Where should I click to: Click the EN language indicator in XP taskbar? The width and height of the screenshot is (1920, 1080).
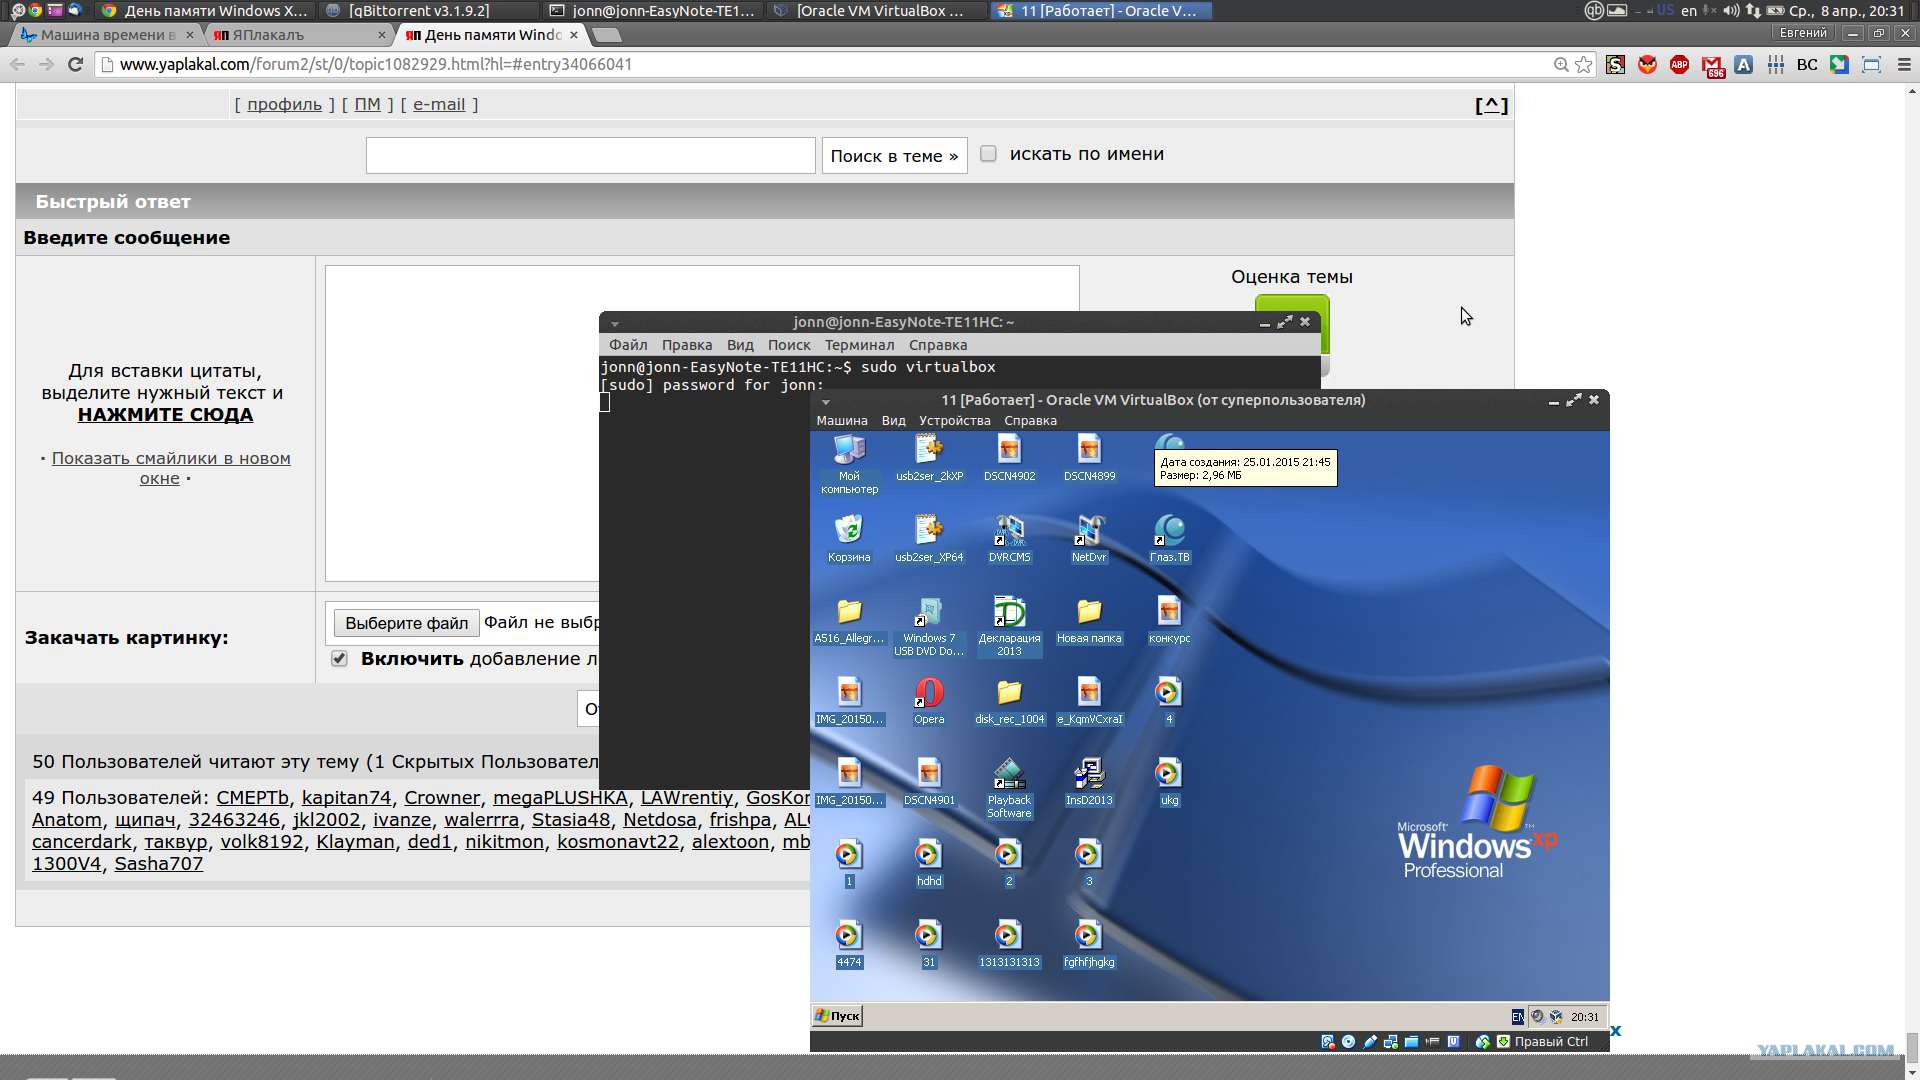1517,1017
